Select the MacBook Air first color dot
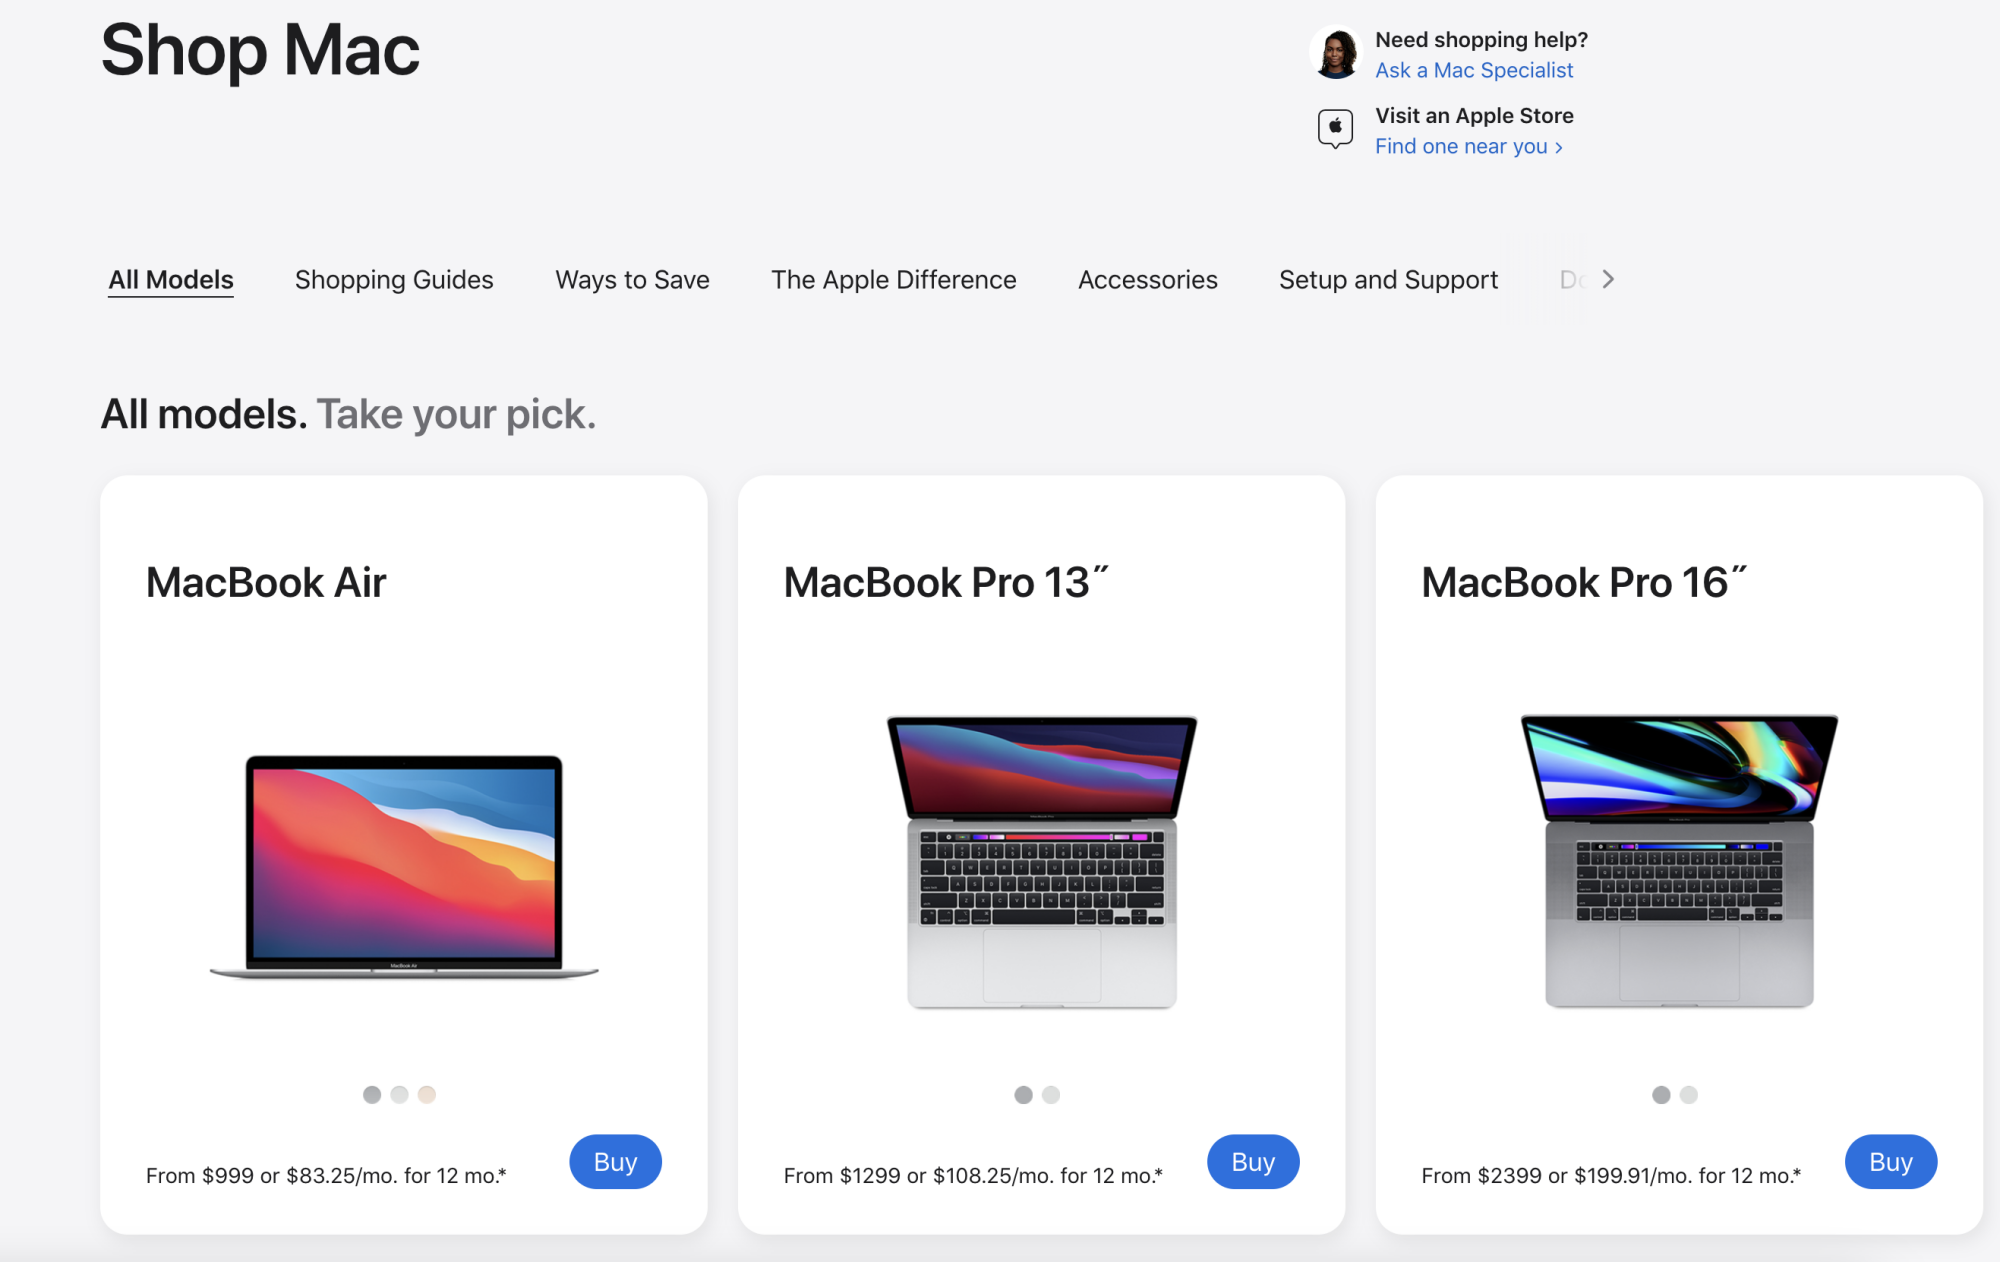 [x=372, y=1093]
